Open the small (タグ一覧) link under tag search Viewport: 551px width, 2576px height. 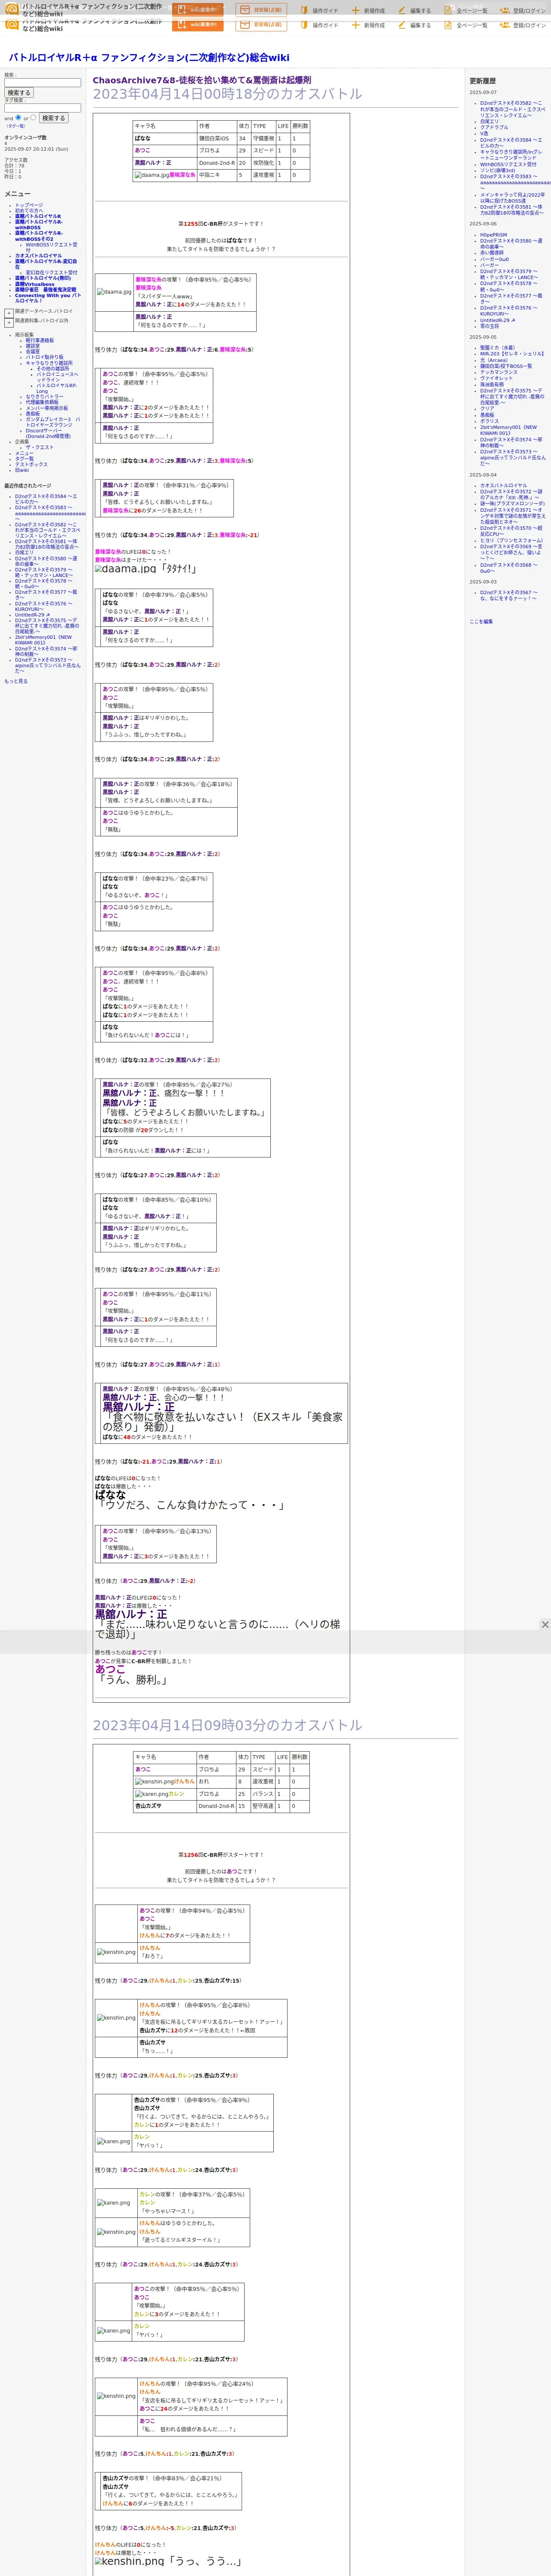(x=15, y=126)
